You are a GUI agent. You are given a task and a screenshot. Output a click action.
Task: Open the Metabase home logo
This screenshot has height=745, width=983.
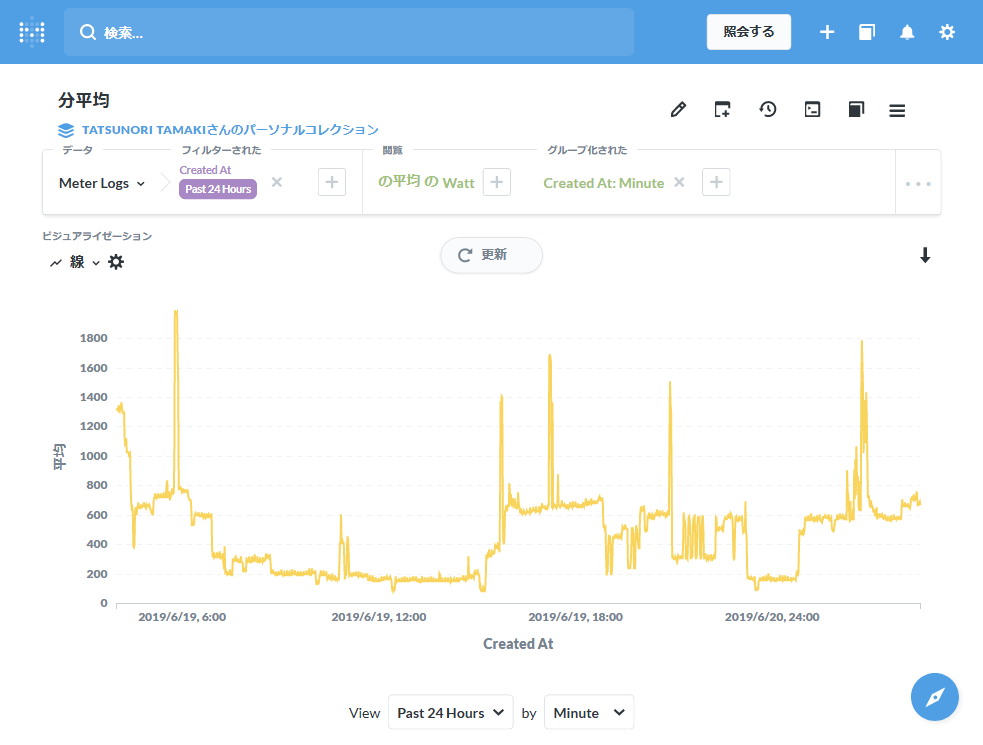(x=32, y=33)
